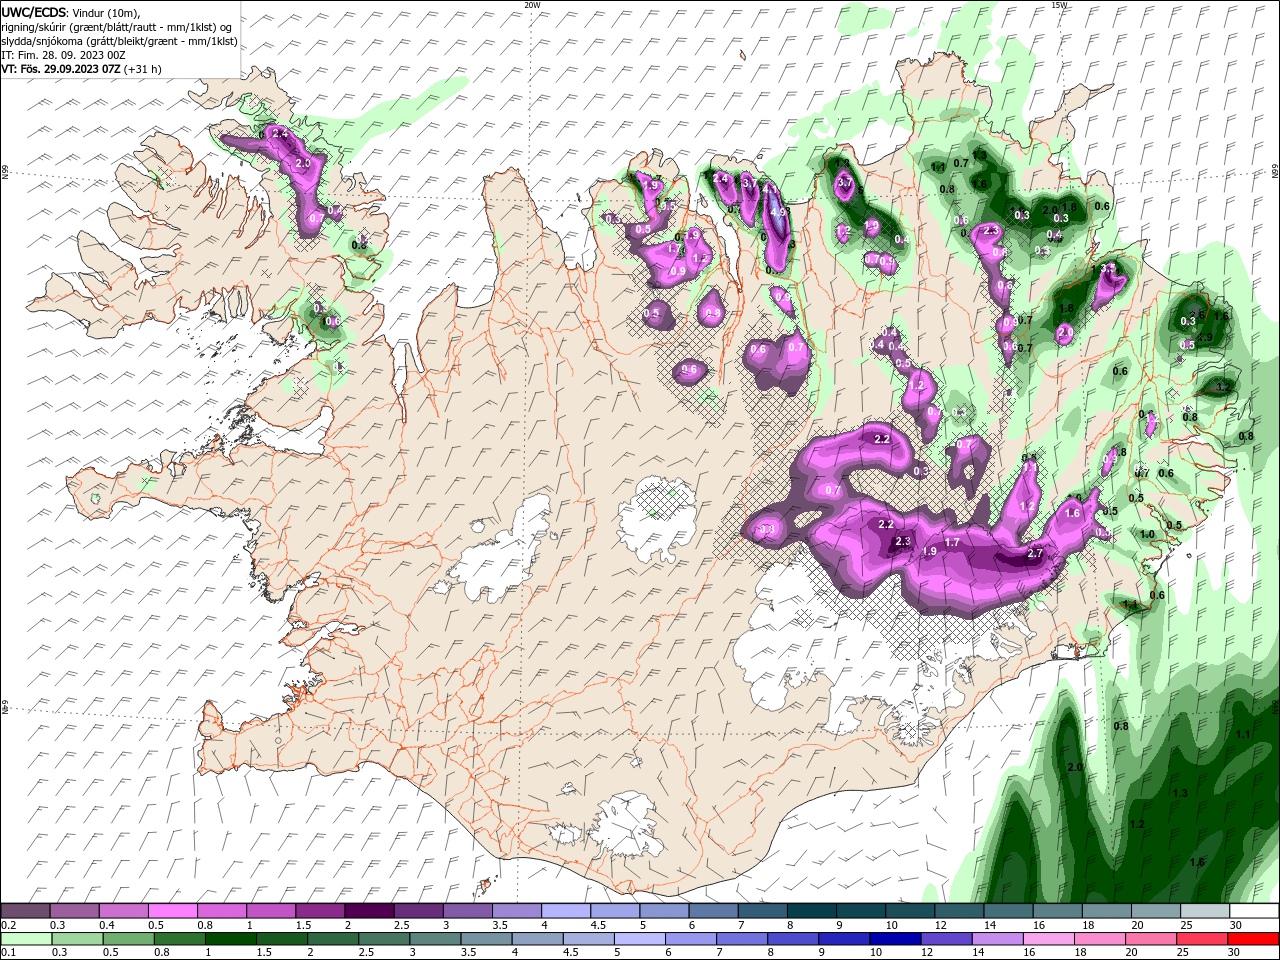Click the dark teal 9 swatch in the upper legend row

tap(860, 911)
